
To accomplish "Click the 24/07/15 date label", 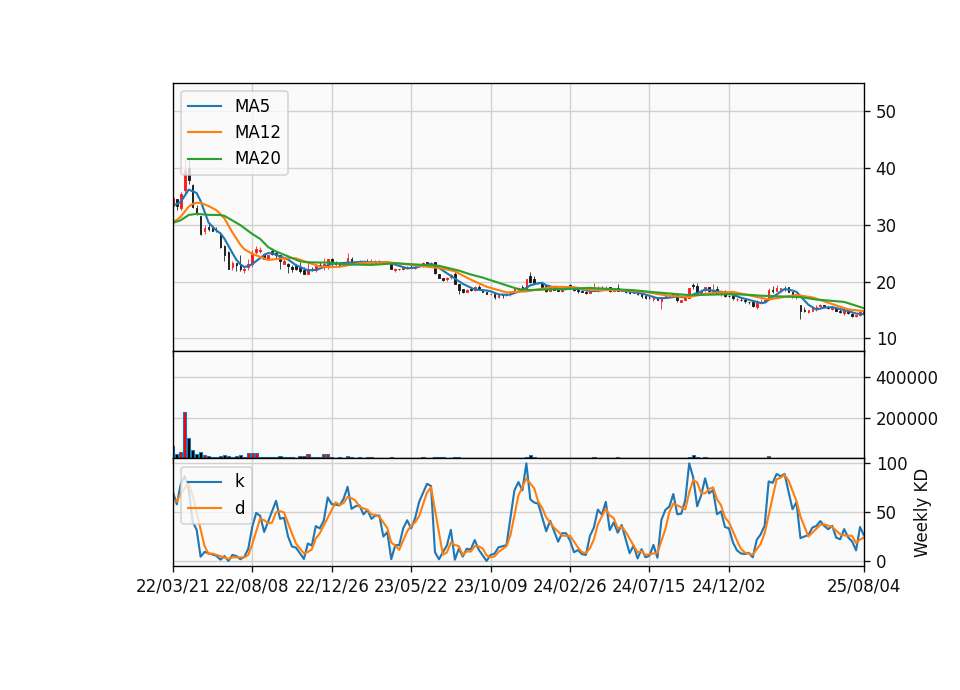I will coord(648,586).
